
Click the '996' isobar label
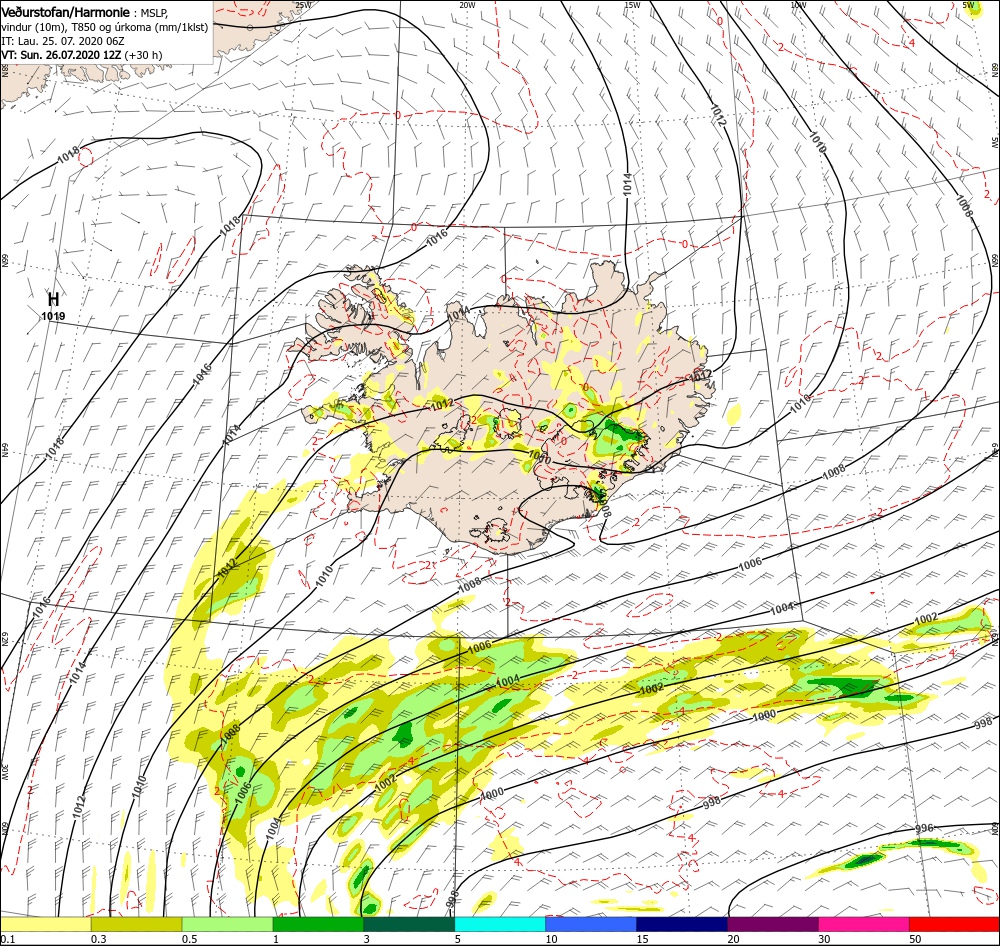point(924,829)
